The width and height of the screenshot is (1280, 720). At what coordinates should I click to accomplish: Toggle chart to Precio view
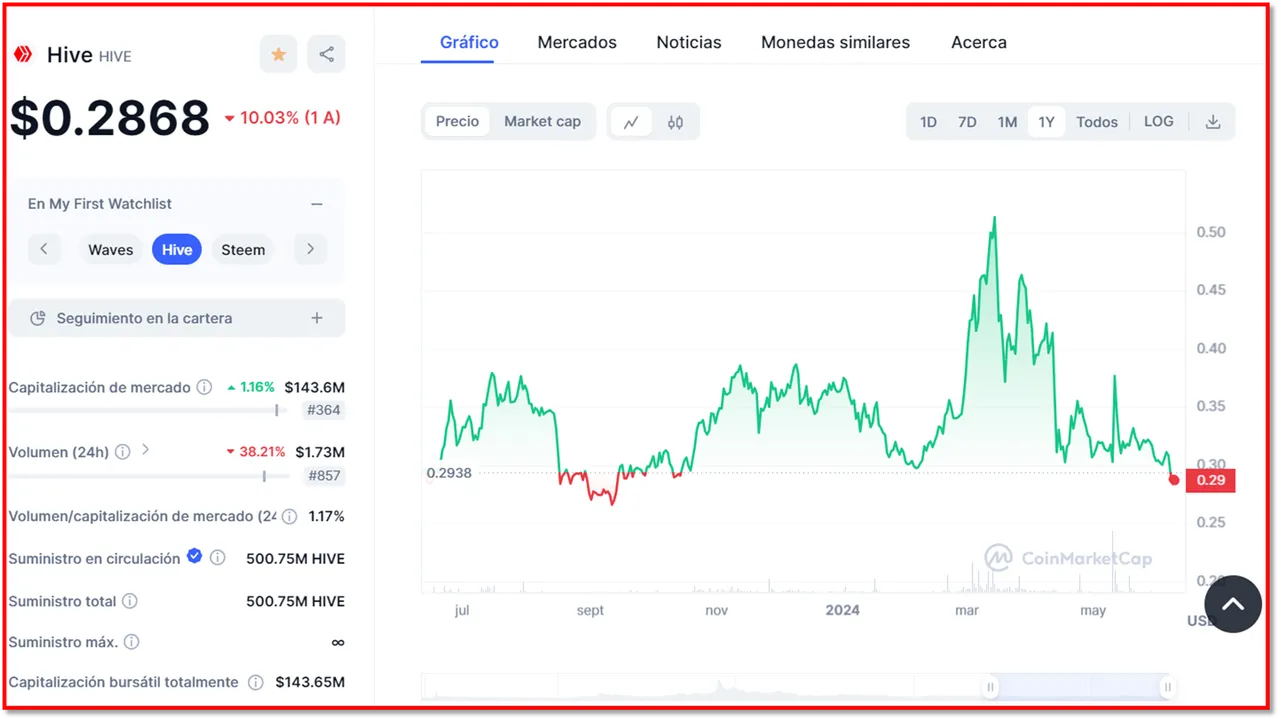457,121
